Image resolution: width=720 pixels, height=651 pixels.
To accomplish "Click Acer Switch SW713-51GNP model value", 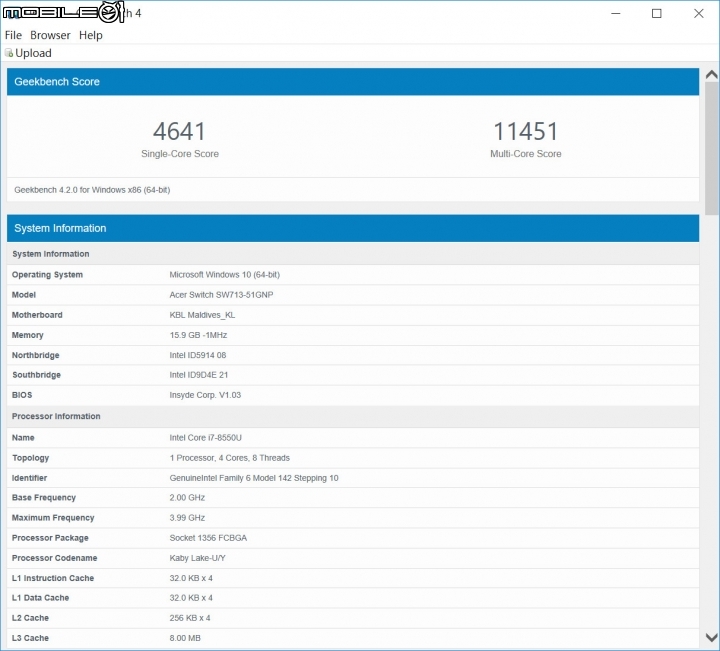I will [221, 295].
